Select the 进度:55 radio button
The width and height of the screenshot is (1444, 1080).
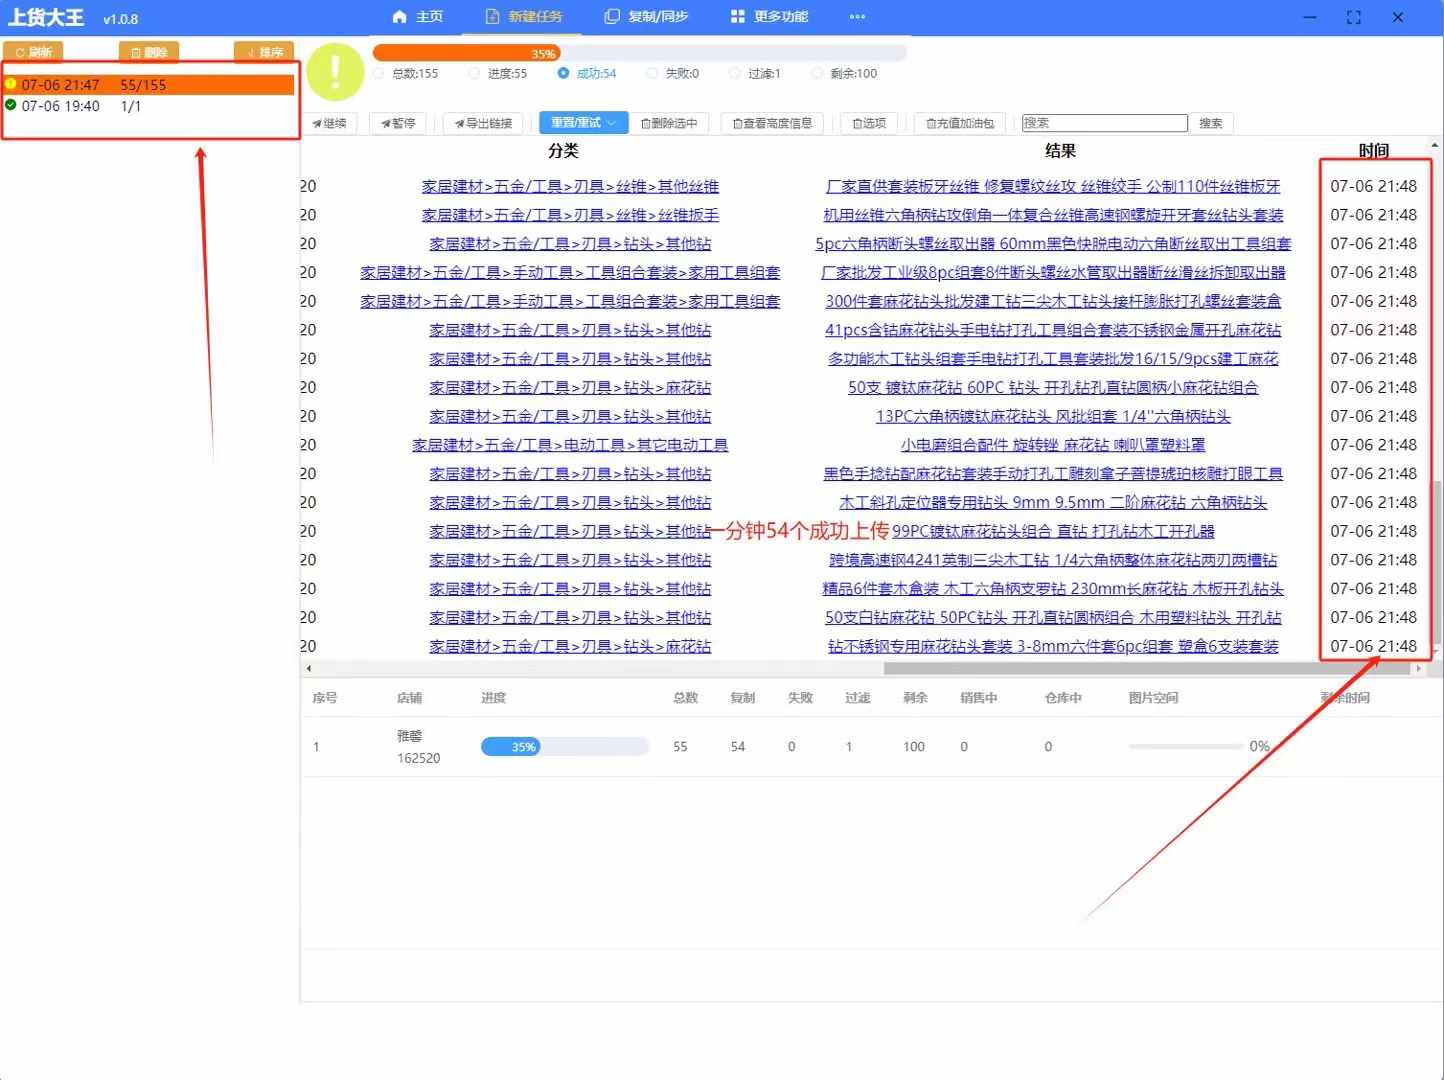[475, 73]
